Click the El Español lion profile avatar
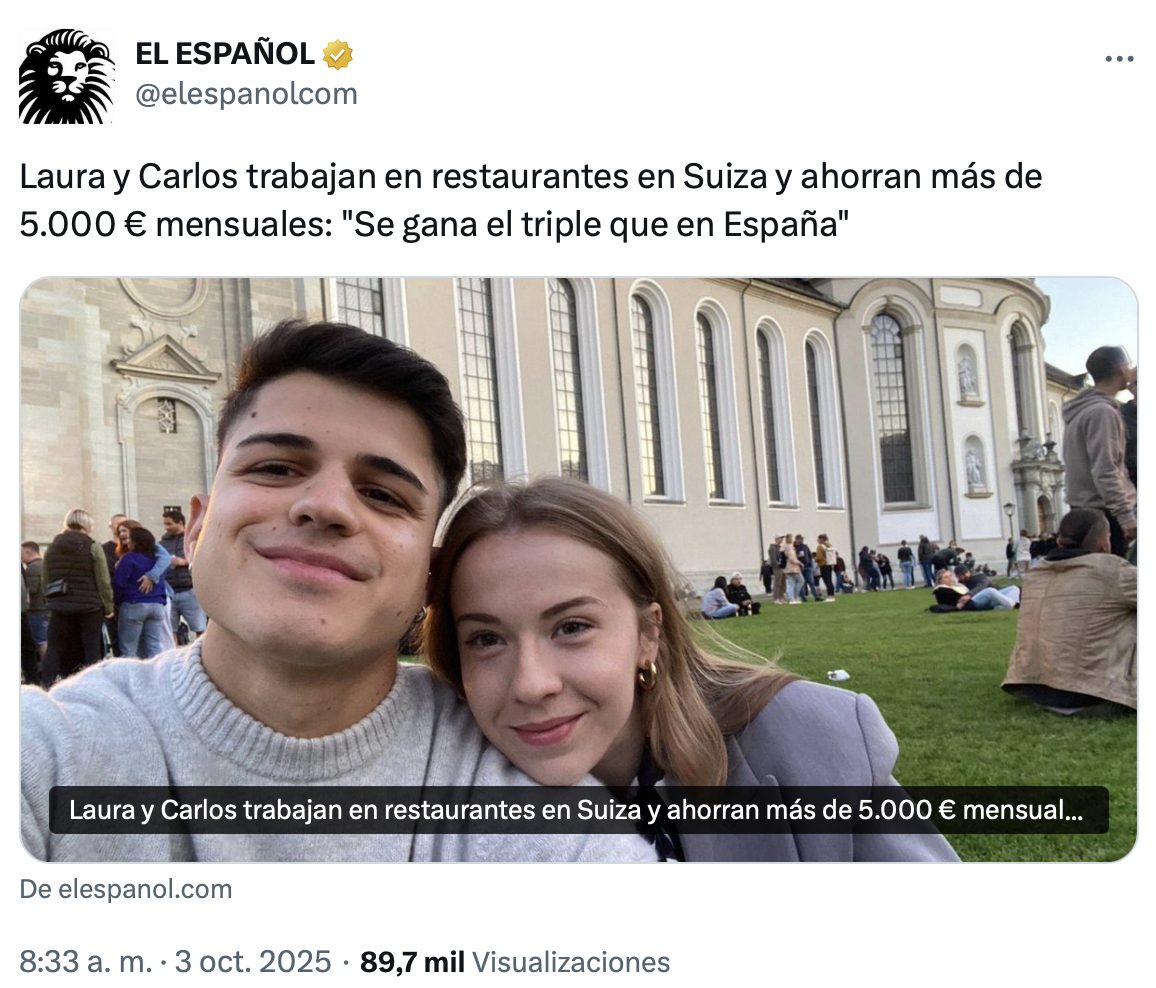This screenshot has height=988, width=1156. click(x=66, y=76)
